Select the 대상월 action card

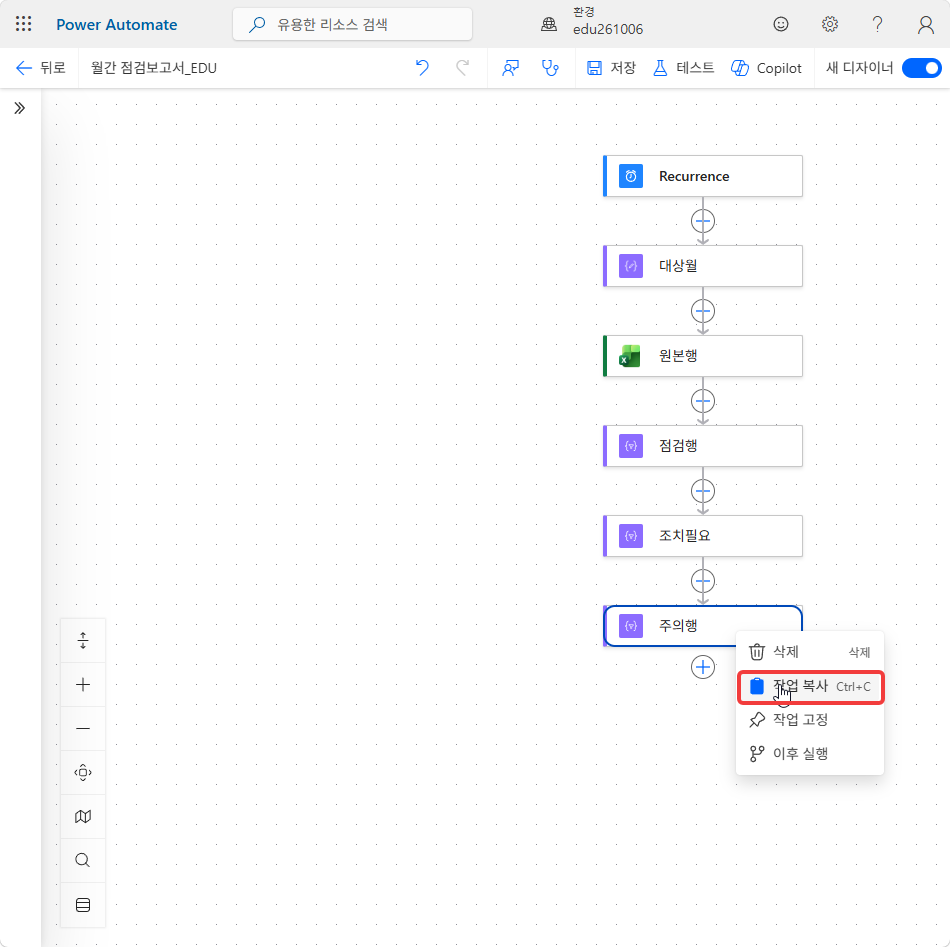coord(703,266)
